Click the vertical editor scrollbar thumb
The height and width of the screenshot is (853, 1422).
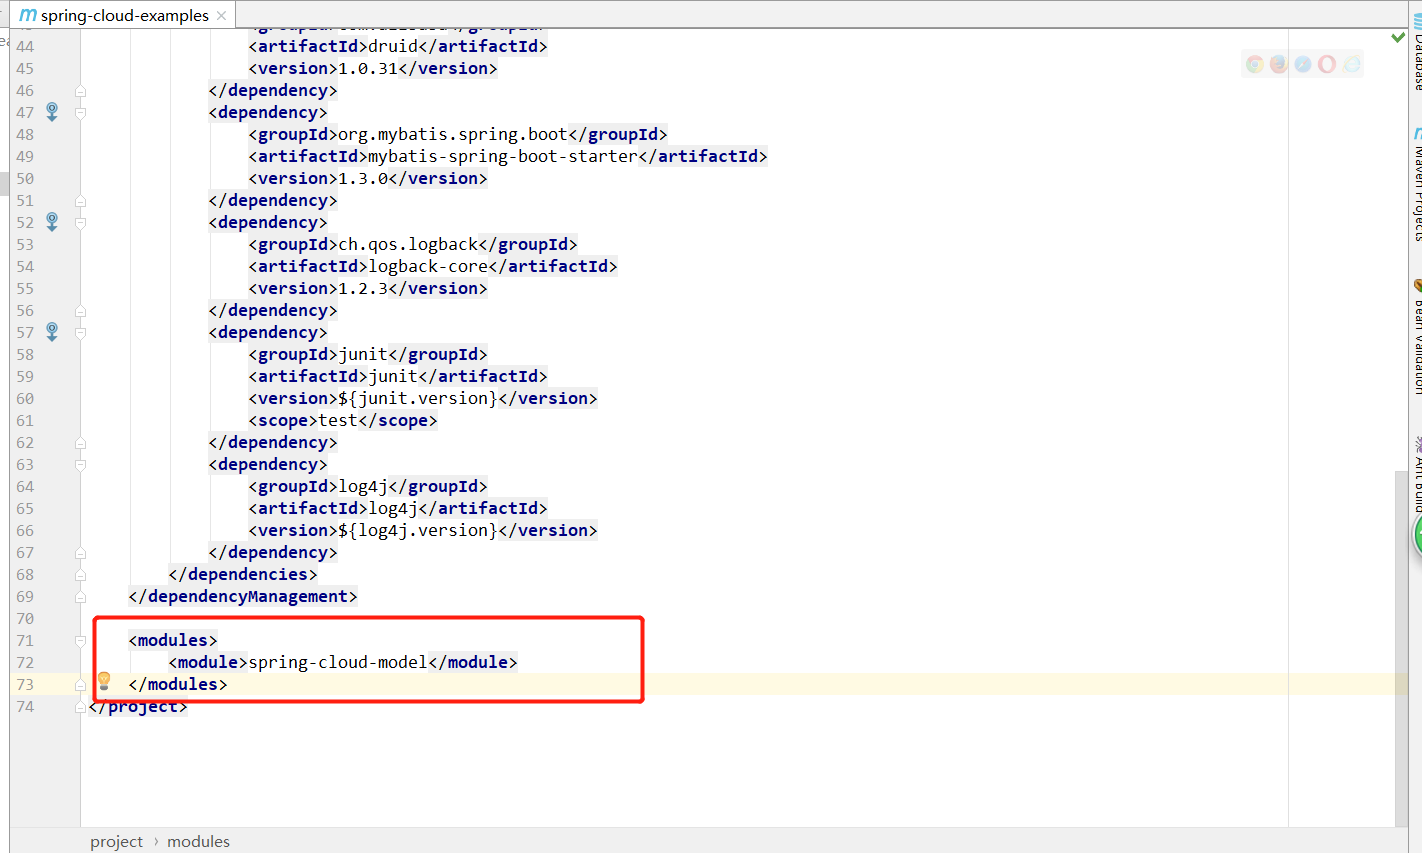(1401, 648)
